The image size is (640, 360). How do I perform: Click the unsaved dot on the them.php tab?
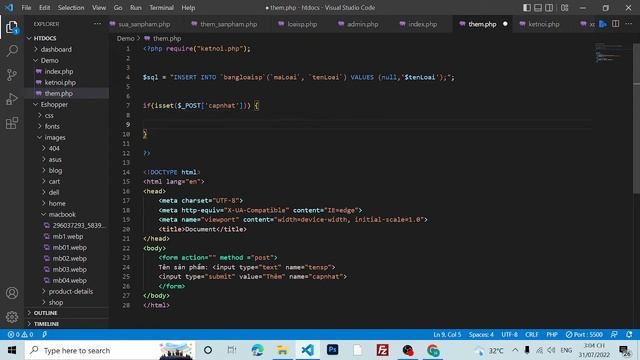505,24
